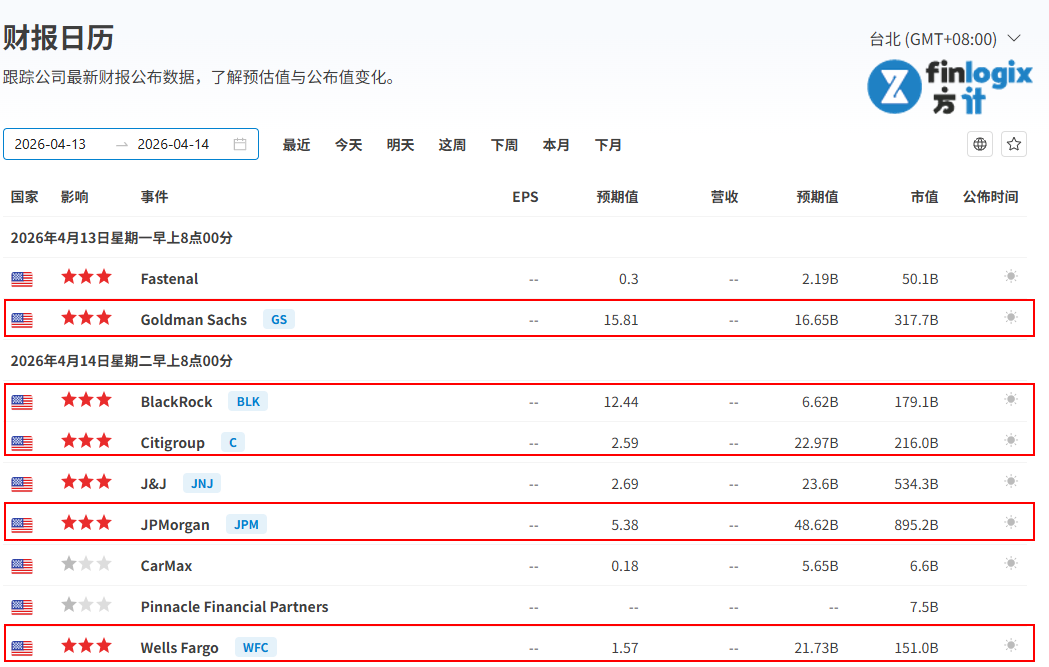Click sun icon in JPMorgan row

coord(1011,523)
